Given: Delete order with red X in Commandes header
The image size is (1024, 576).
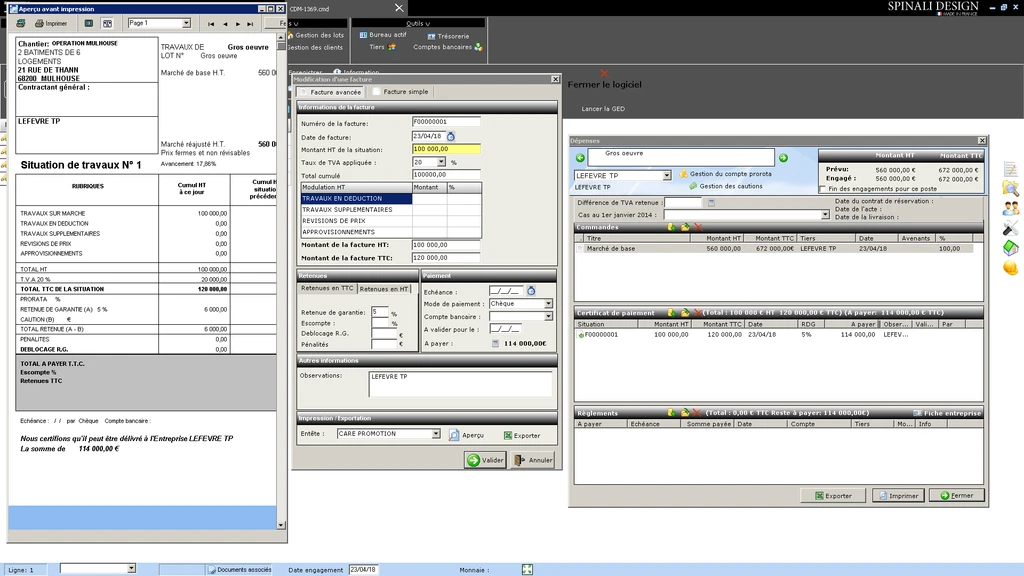Looking at the screenshot, I should [697, 227].
